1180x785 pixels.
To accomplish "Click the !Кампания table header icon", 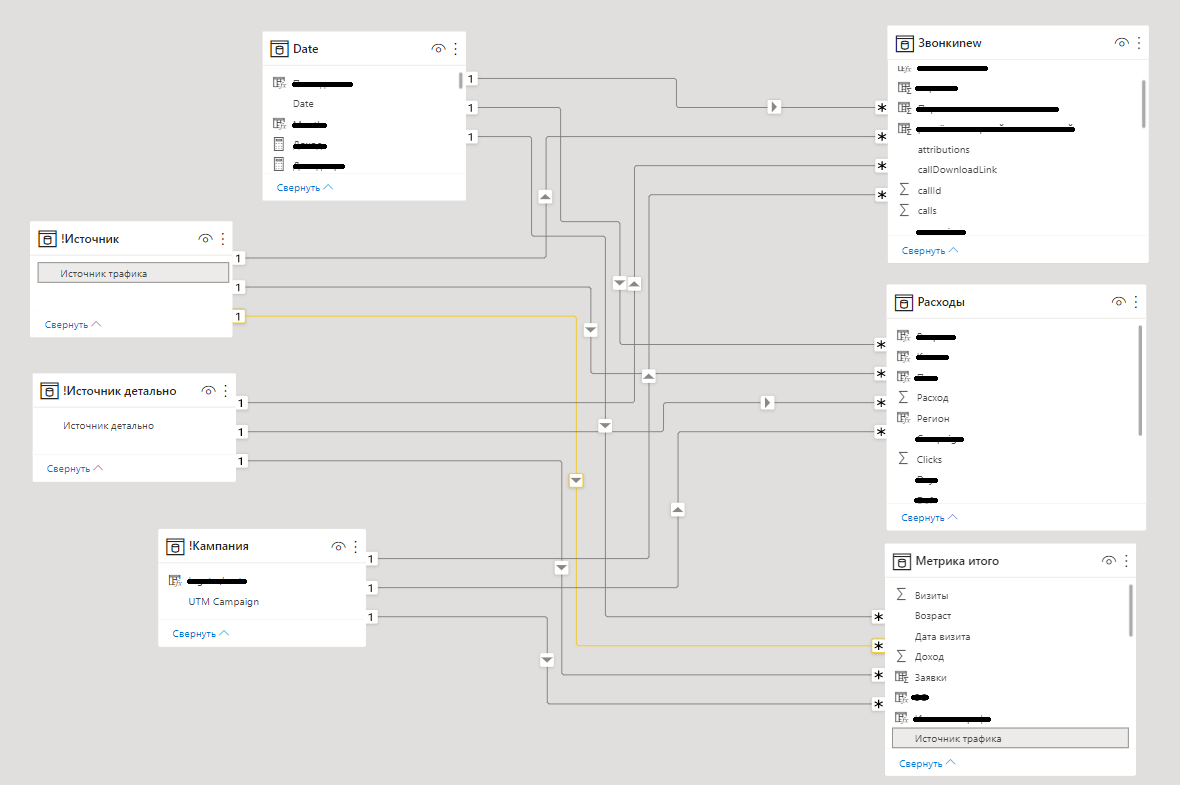I will click(175, 546).
